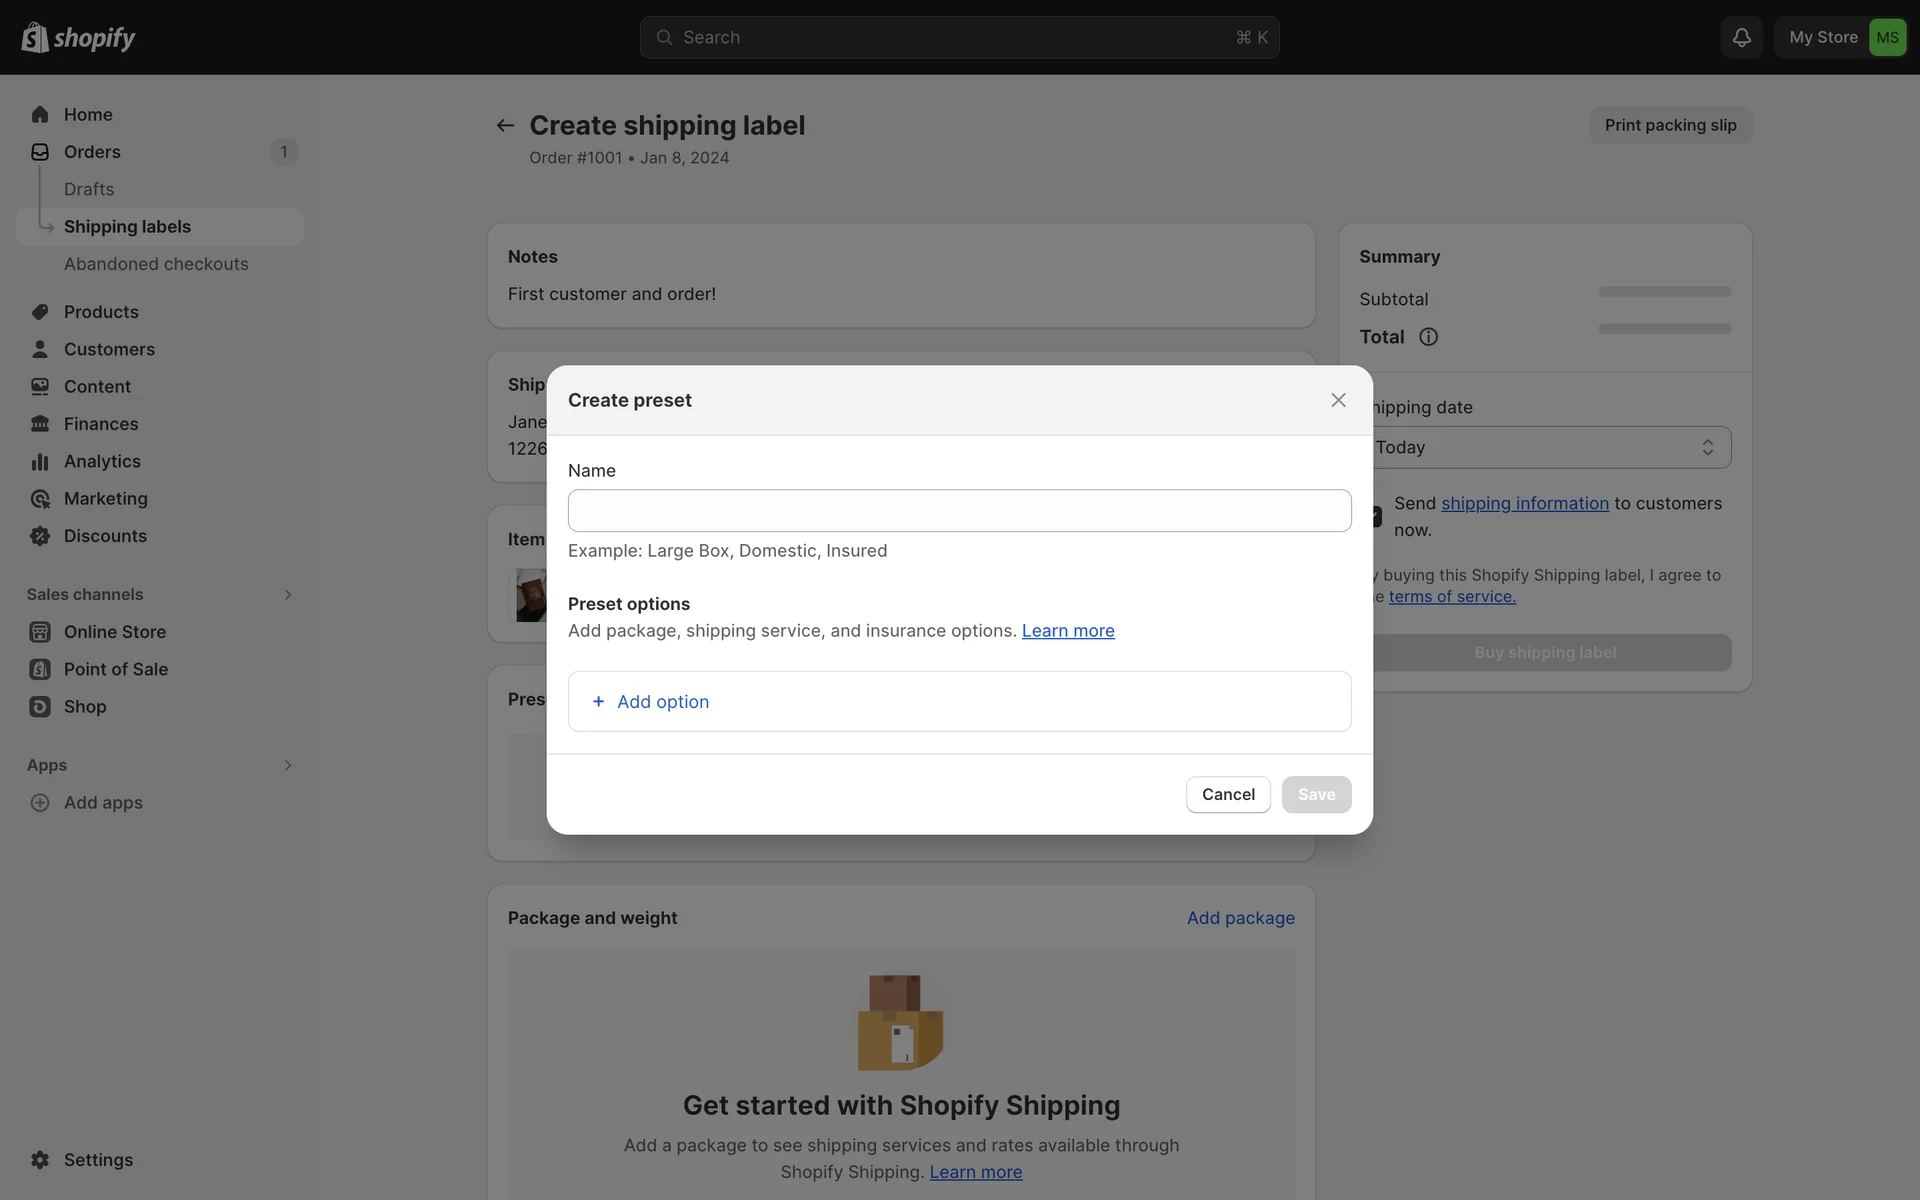Close the Create preset dialog
Image resolution: width=1920 pixels, height=1200 pixels.
pos(1338,400)
